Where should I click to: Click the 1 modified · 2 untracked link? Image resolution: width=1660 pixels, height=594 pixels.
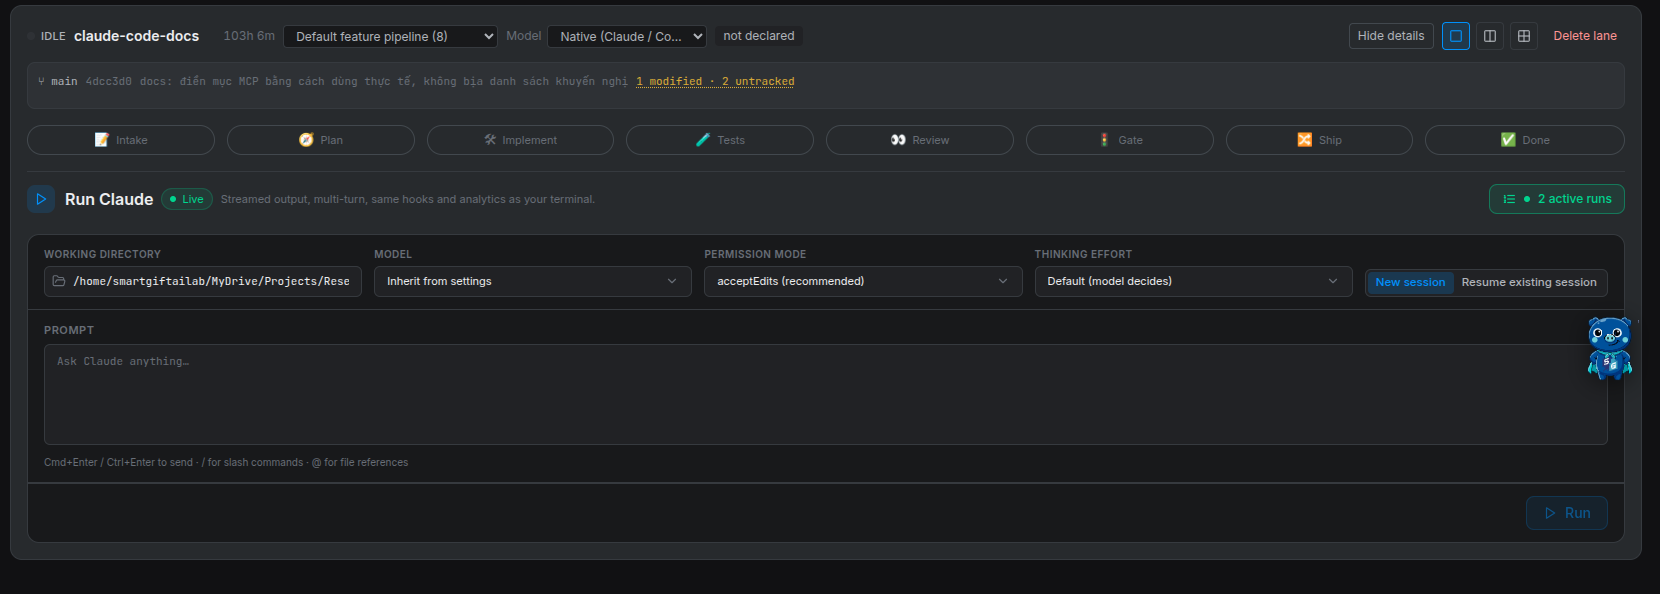pos(715,81)
